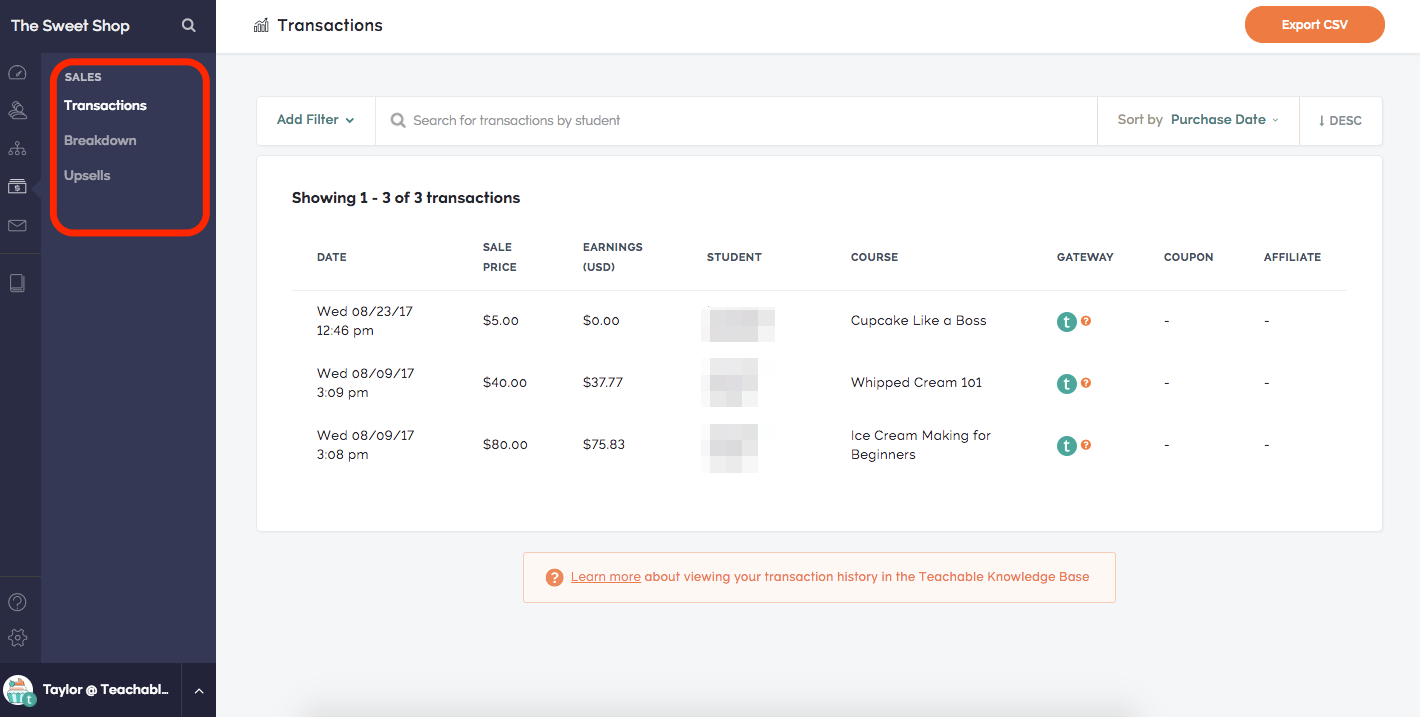The width and height of the screenshot is (1420, 717).
Task: Click the $37.77 earnings value
Action: pyautogui.click(x=603, y=383)
